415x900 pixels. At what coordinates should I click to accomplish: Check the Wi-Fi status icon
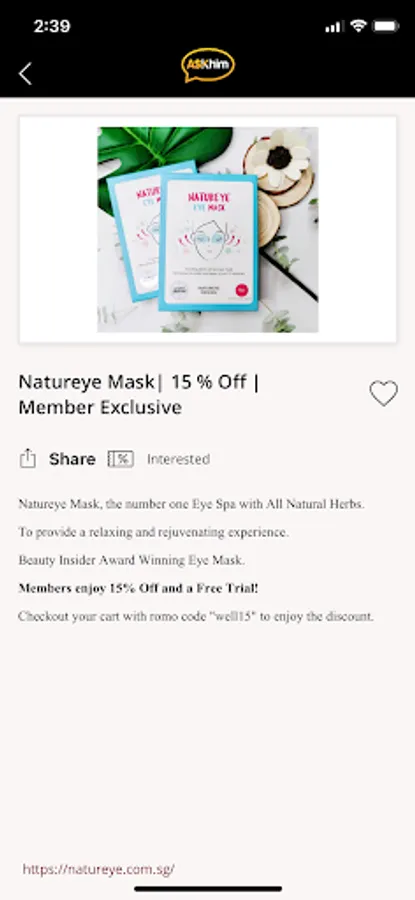pyautogui.click(x=359, y=26)
